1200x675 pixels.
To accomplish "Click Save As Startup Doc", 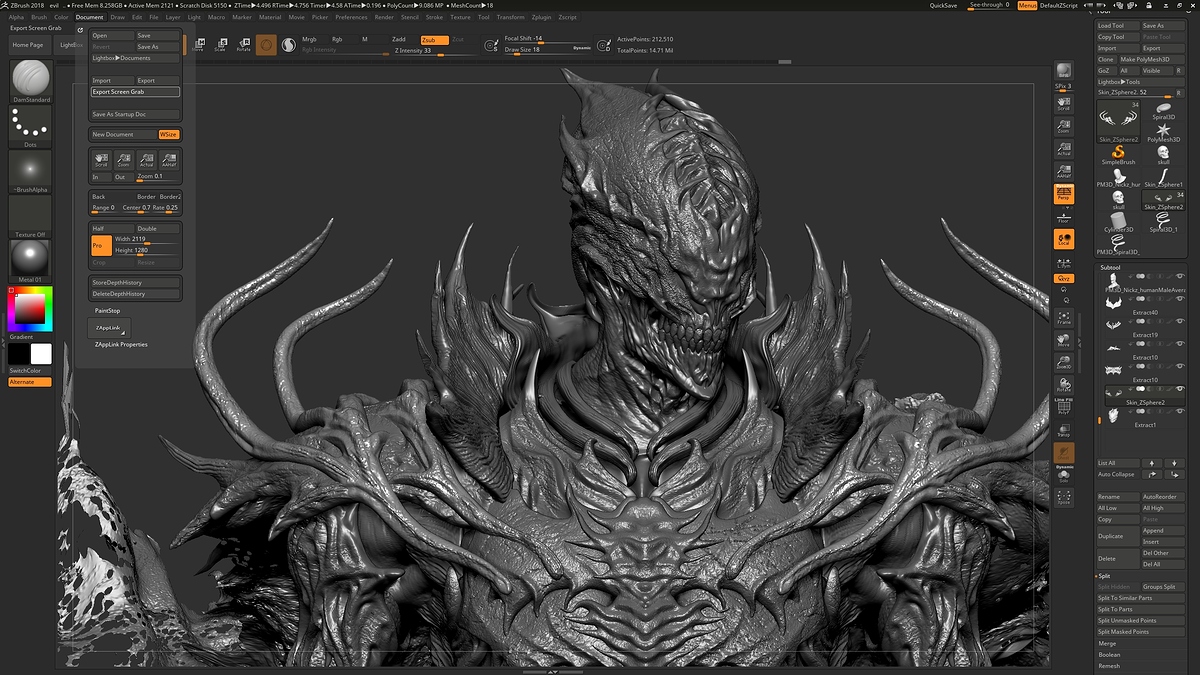I will point(135,114).
